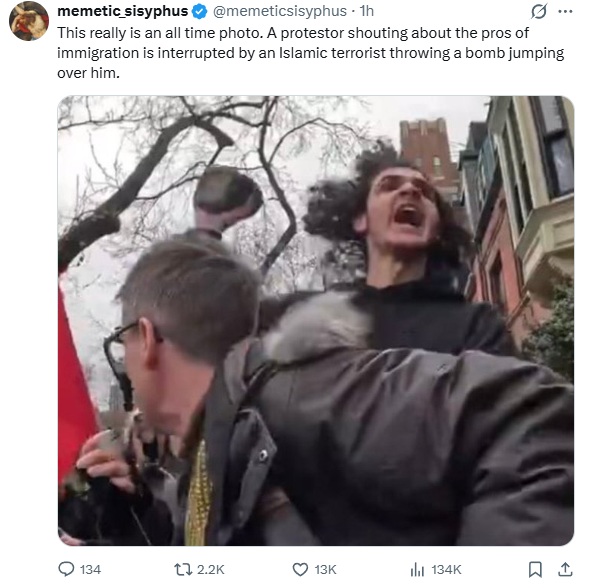Image resolution: width=590 pixels, height=588 pixels.
Task: Open tweet by clicking its text body
Action: click(311, 53)
